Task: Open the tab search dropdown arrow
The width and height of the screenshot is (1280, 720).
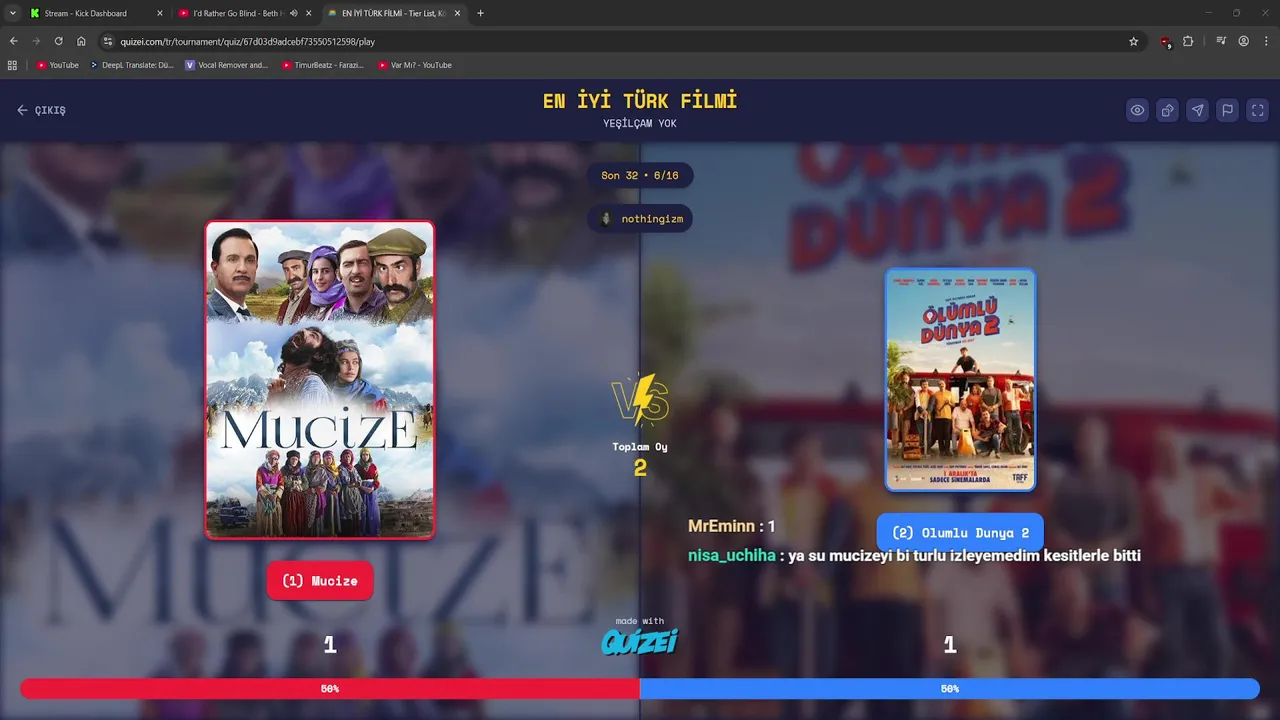Action: pyautogui.click(x=12, y=13)
